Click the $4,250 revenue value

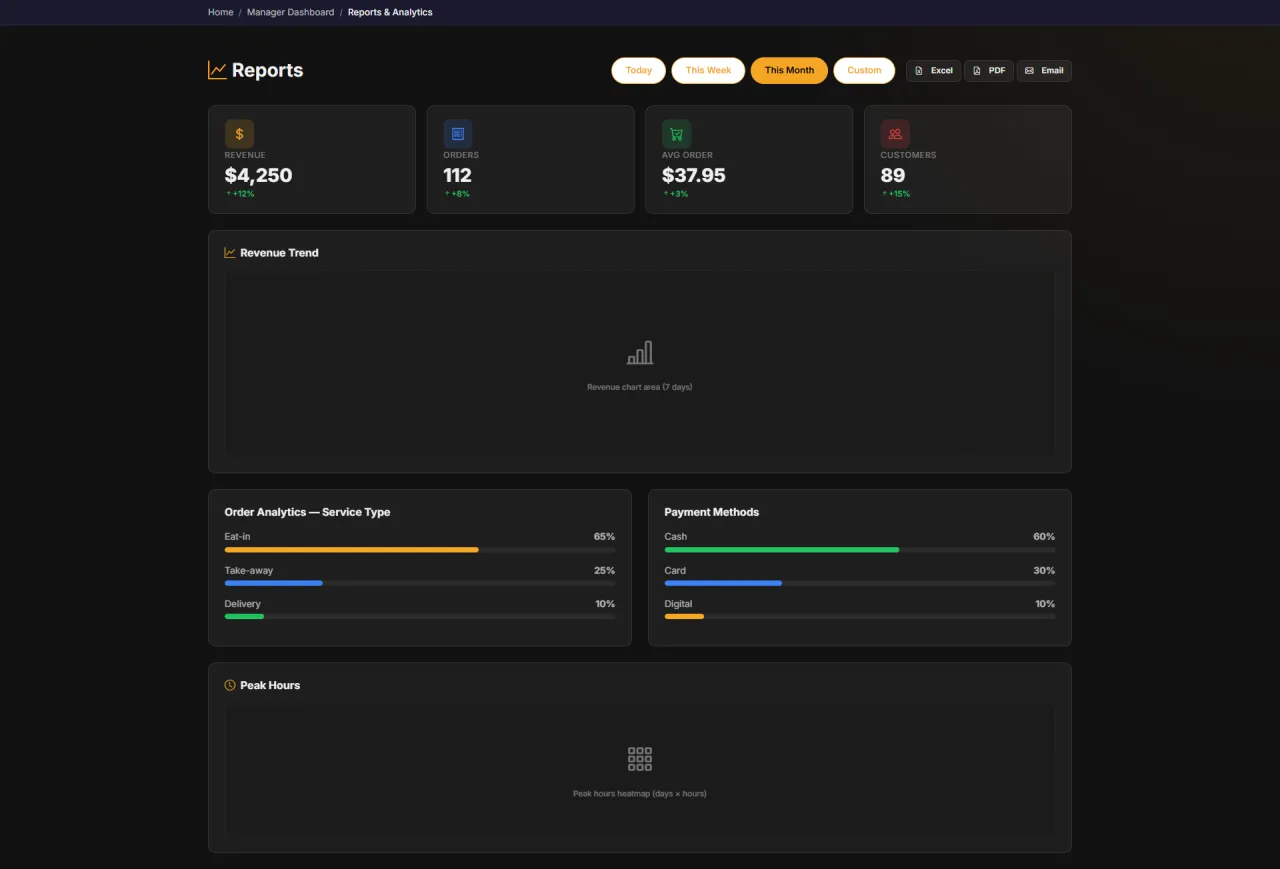pyautogui.click(x=259, y=175)
